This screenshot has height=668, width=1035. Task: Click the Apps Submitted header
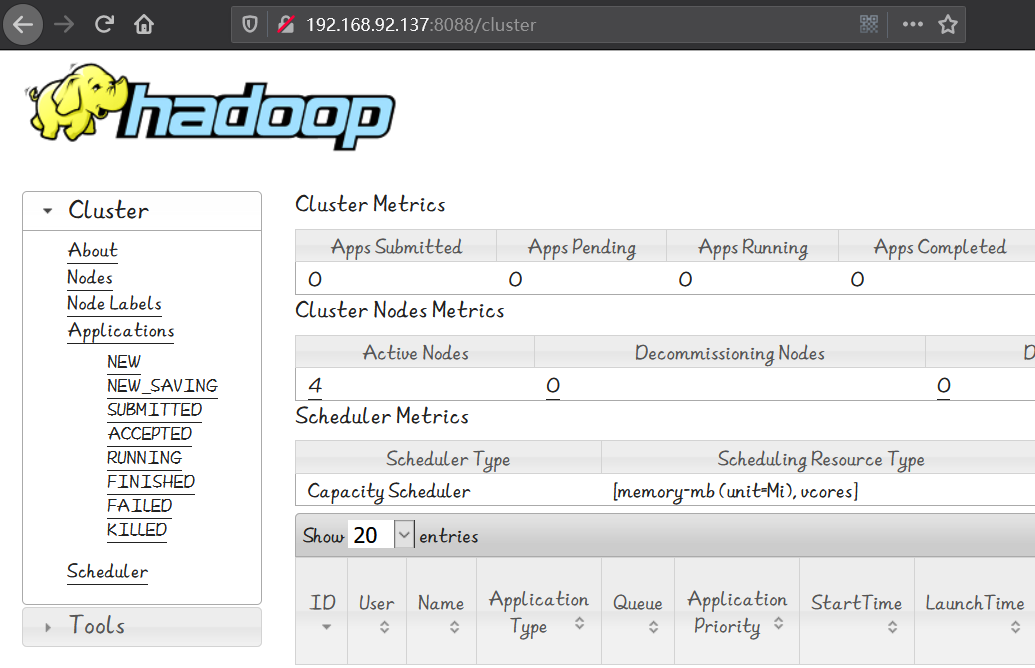[x=396, y=247]
